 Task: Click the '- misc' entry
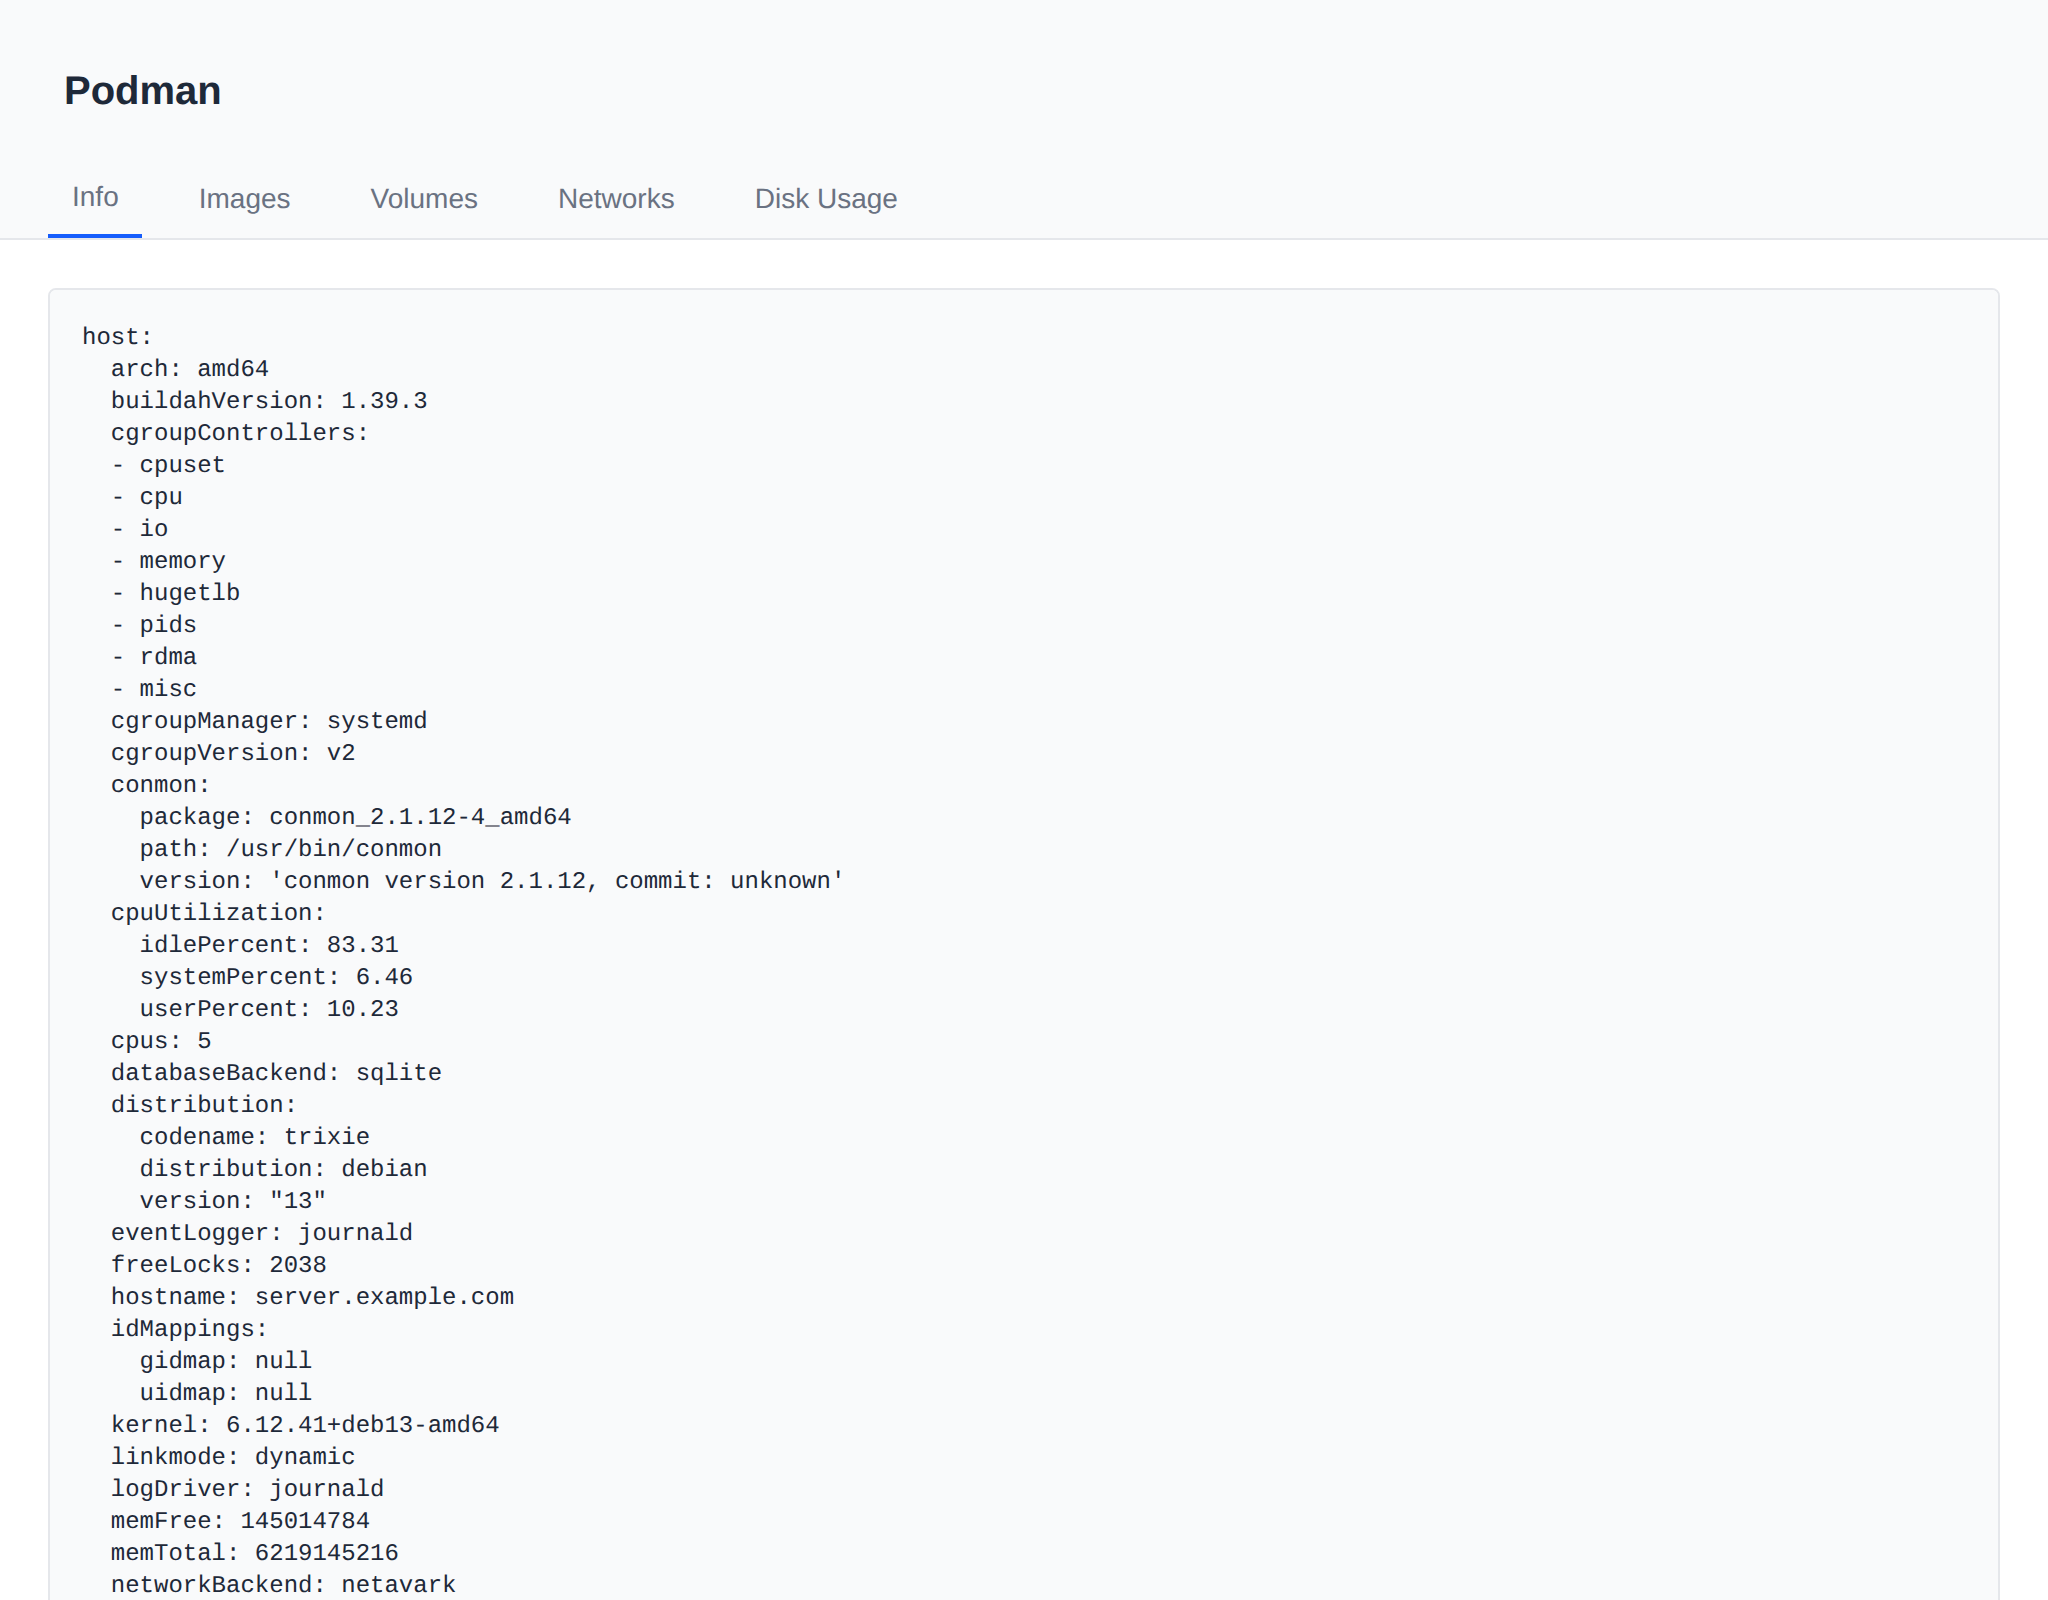pyautogui.click(x=154, y=689)
